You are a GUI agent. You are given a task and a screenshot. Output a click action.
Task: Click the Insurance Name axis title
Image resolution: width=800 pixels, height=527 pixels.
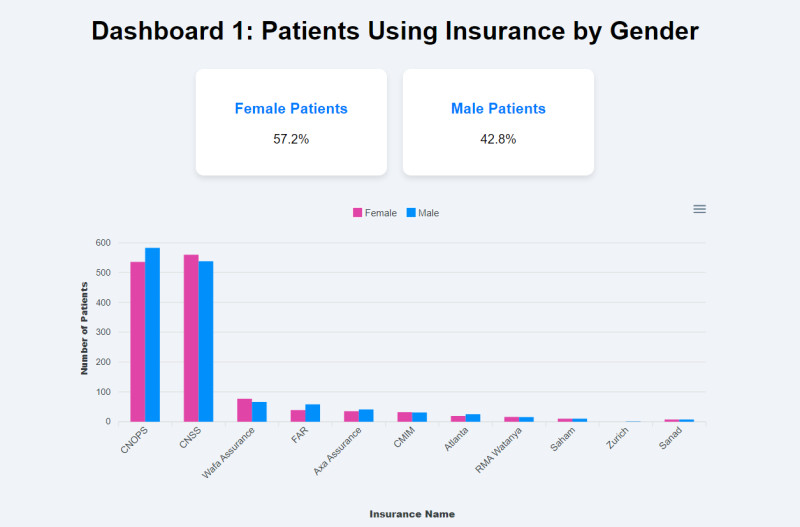coord(412,514)
